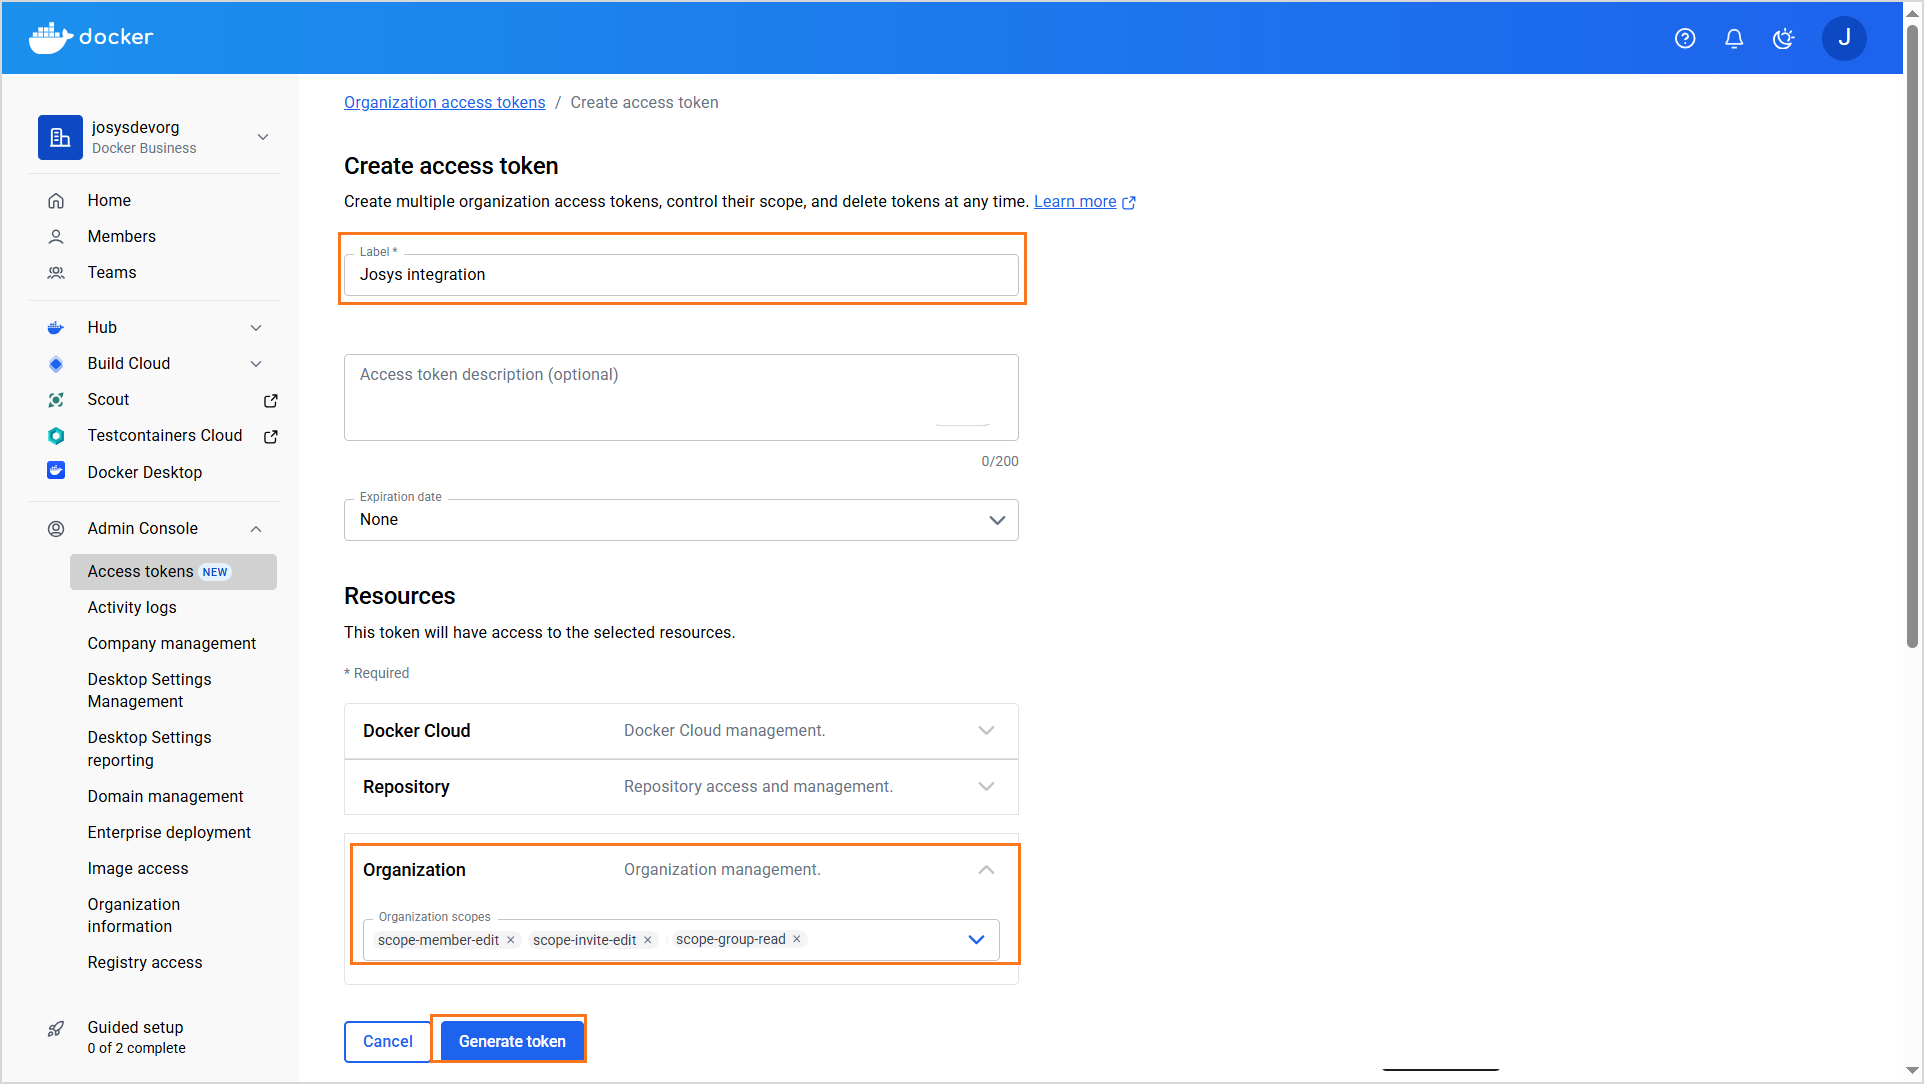Expand the Repository resource section
The height and width of the screenshot is (1084, 1924).
(986, 787)
